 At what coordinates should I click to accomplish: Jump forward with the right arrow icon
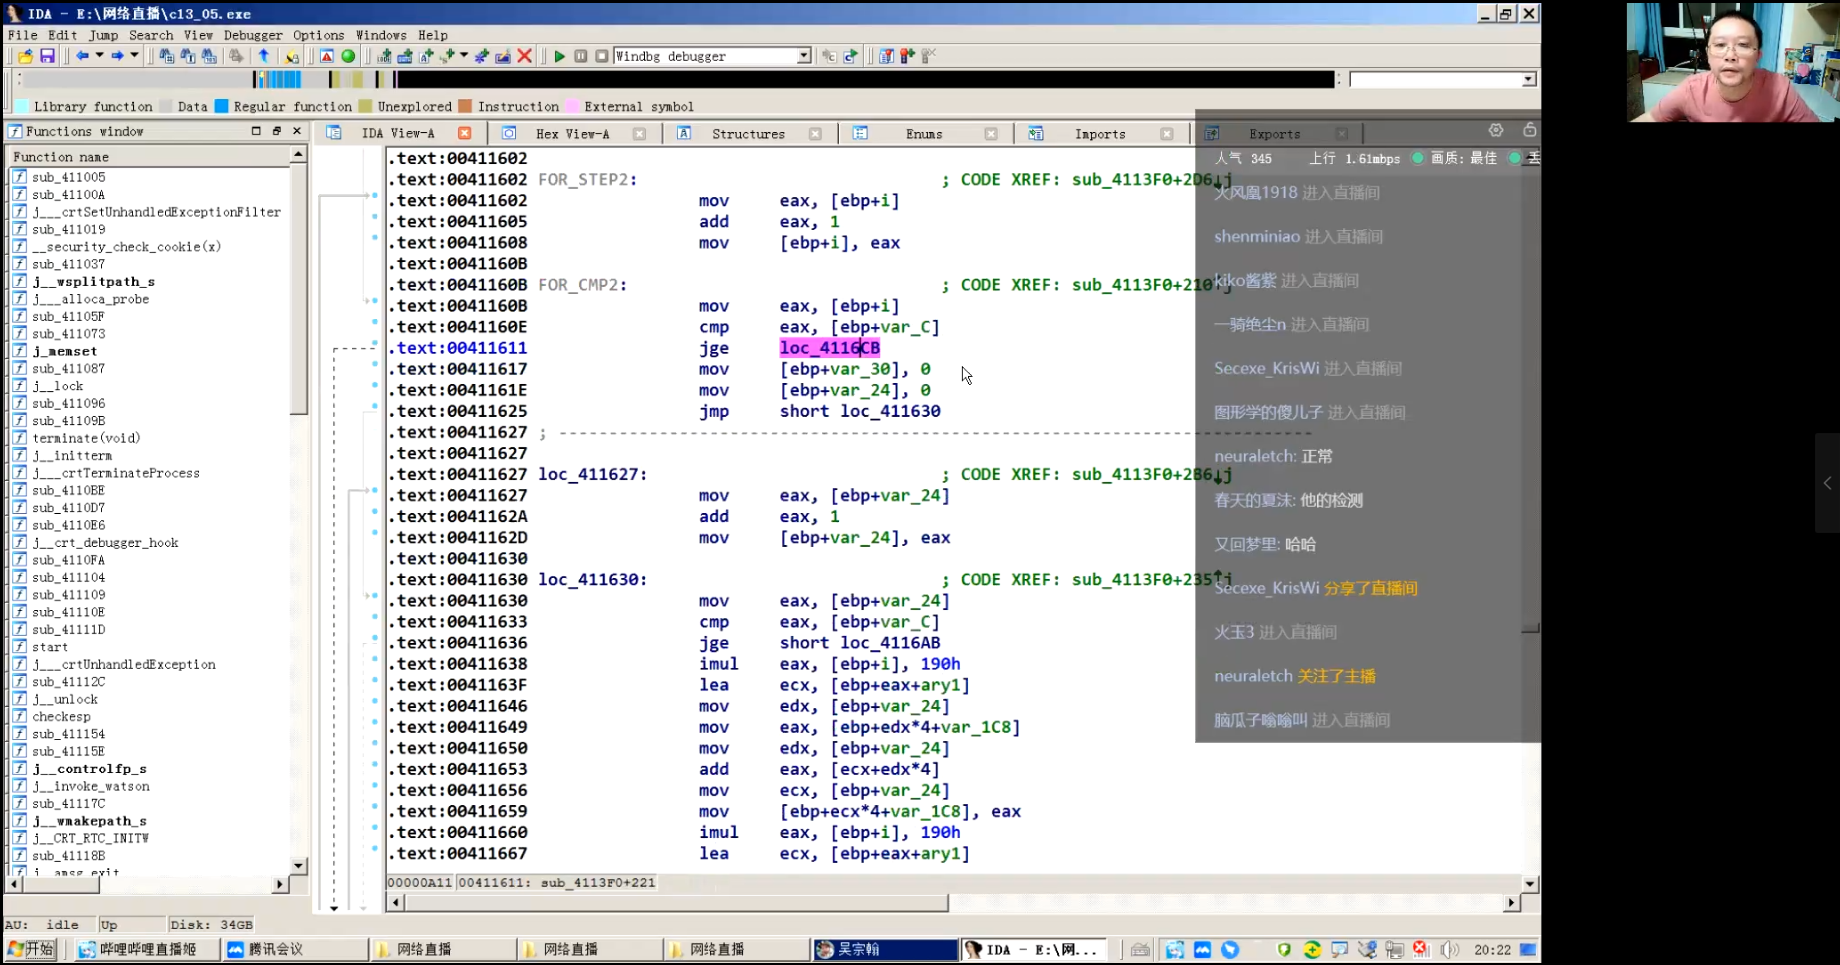(x=117, y=56)
